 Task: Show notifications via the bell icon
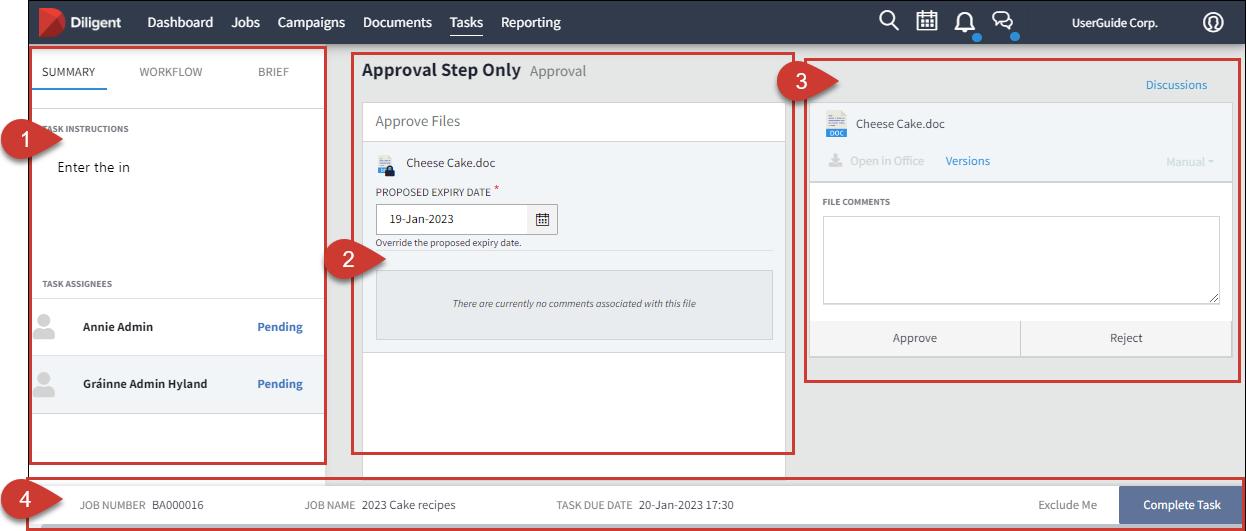click(x=964, y=22)
